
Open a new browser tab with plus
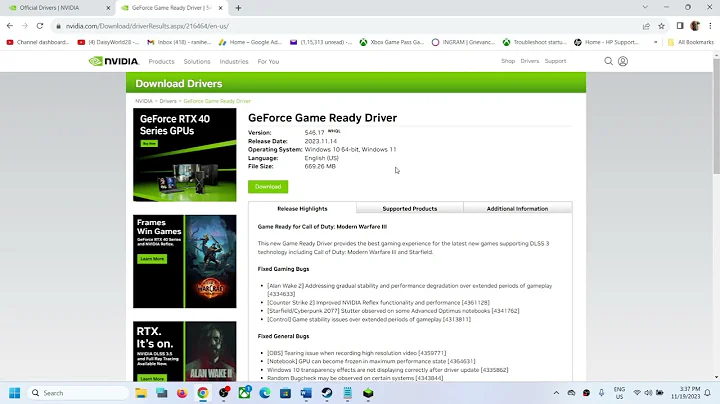tap(238, 8)
